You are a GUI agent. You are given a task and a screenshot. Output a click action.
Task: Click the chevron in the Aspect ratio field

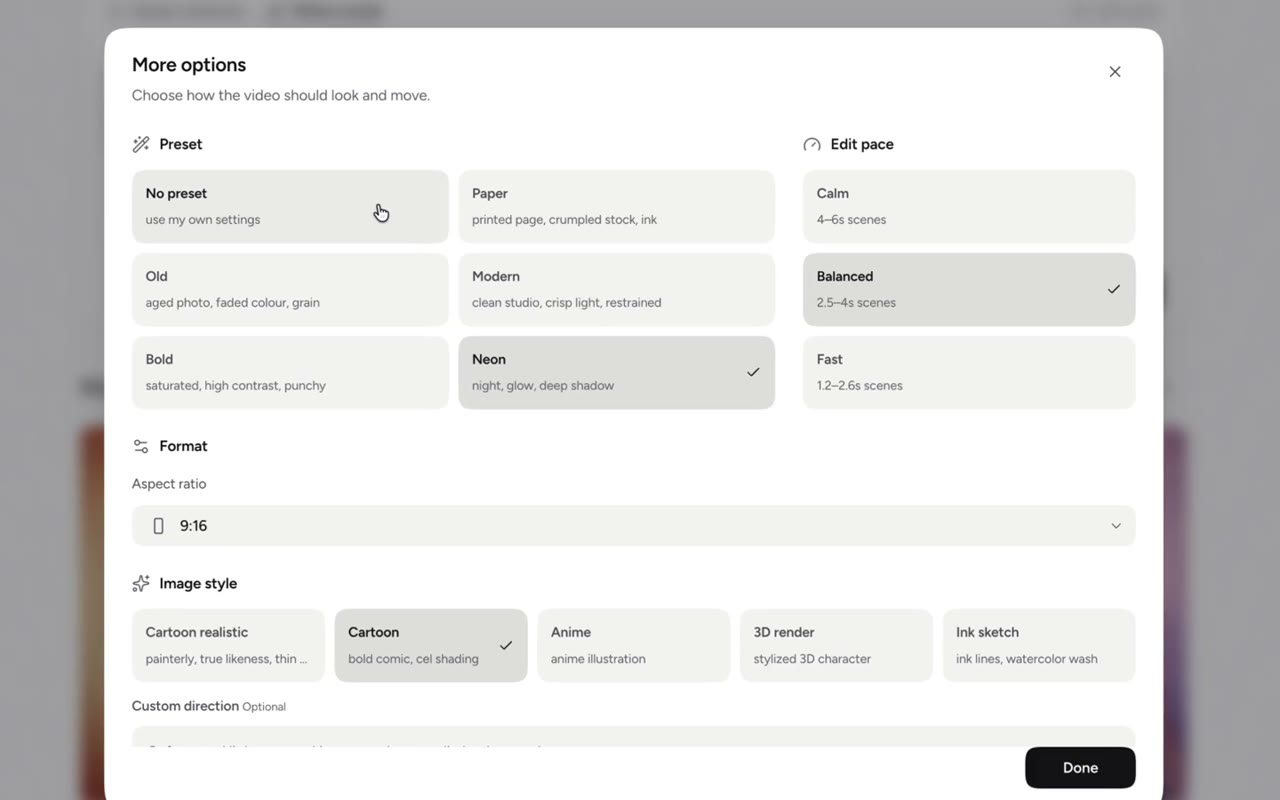[x=1116, y=526]
